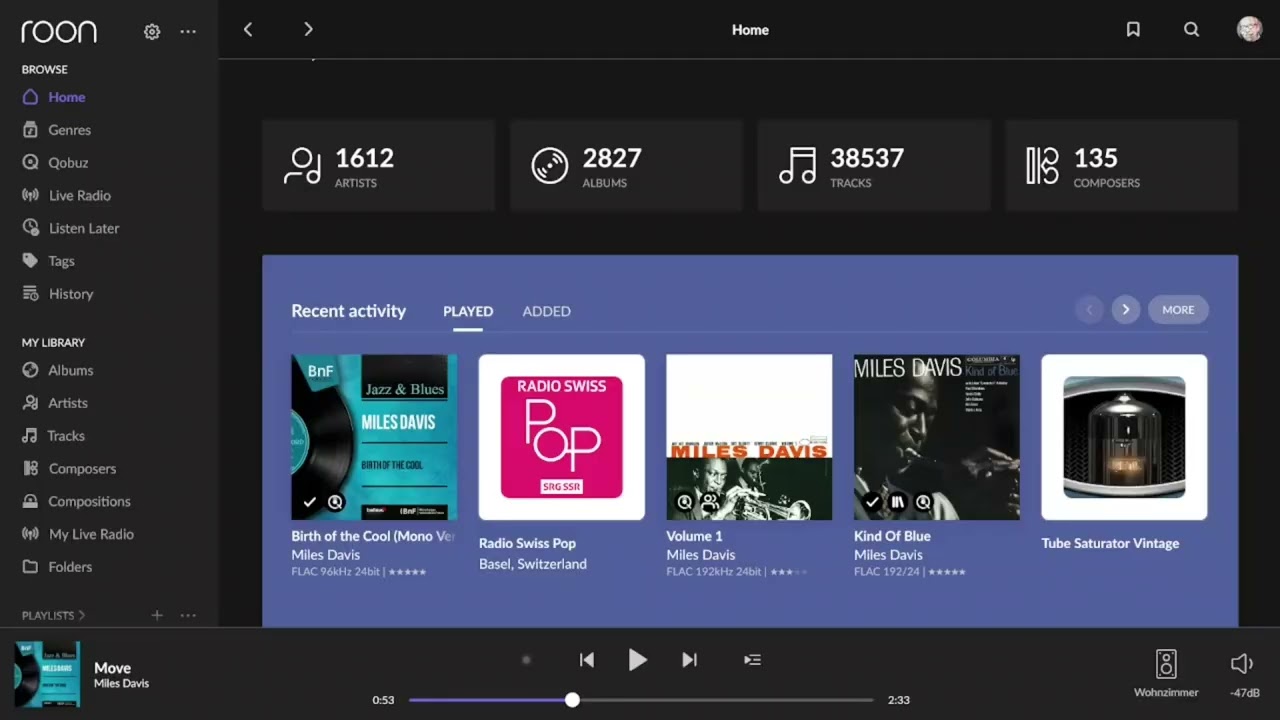Open Albums under My Library

[57, 370]
